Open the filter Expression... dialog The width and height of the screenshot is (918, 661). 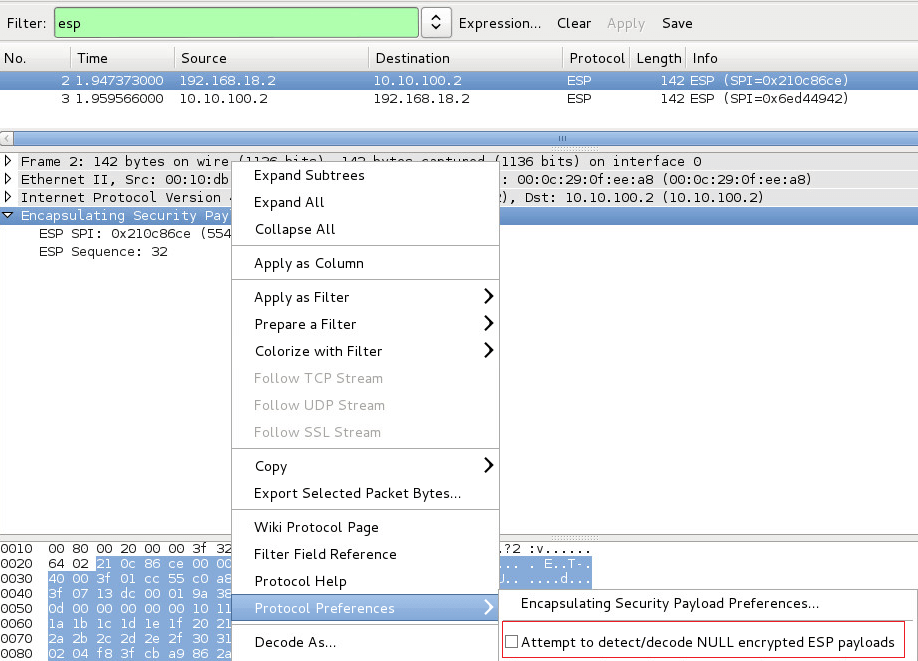pos(499,23)
